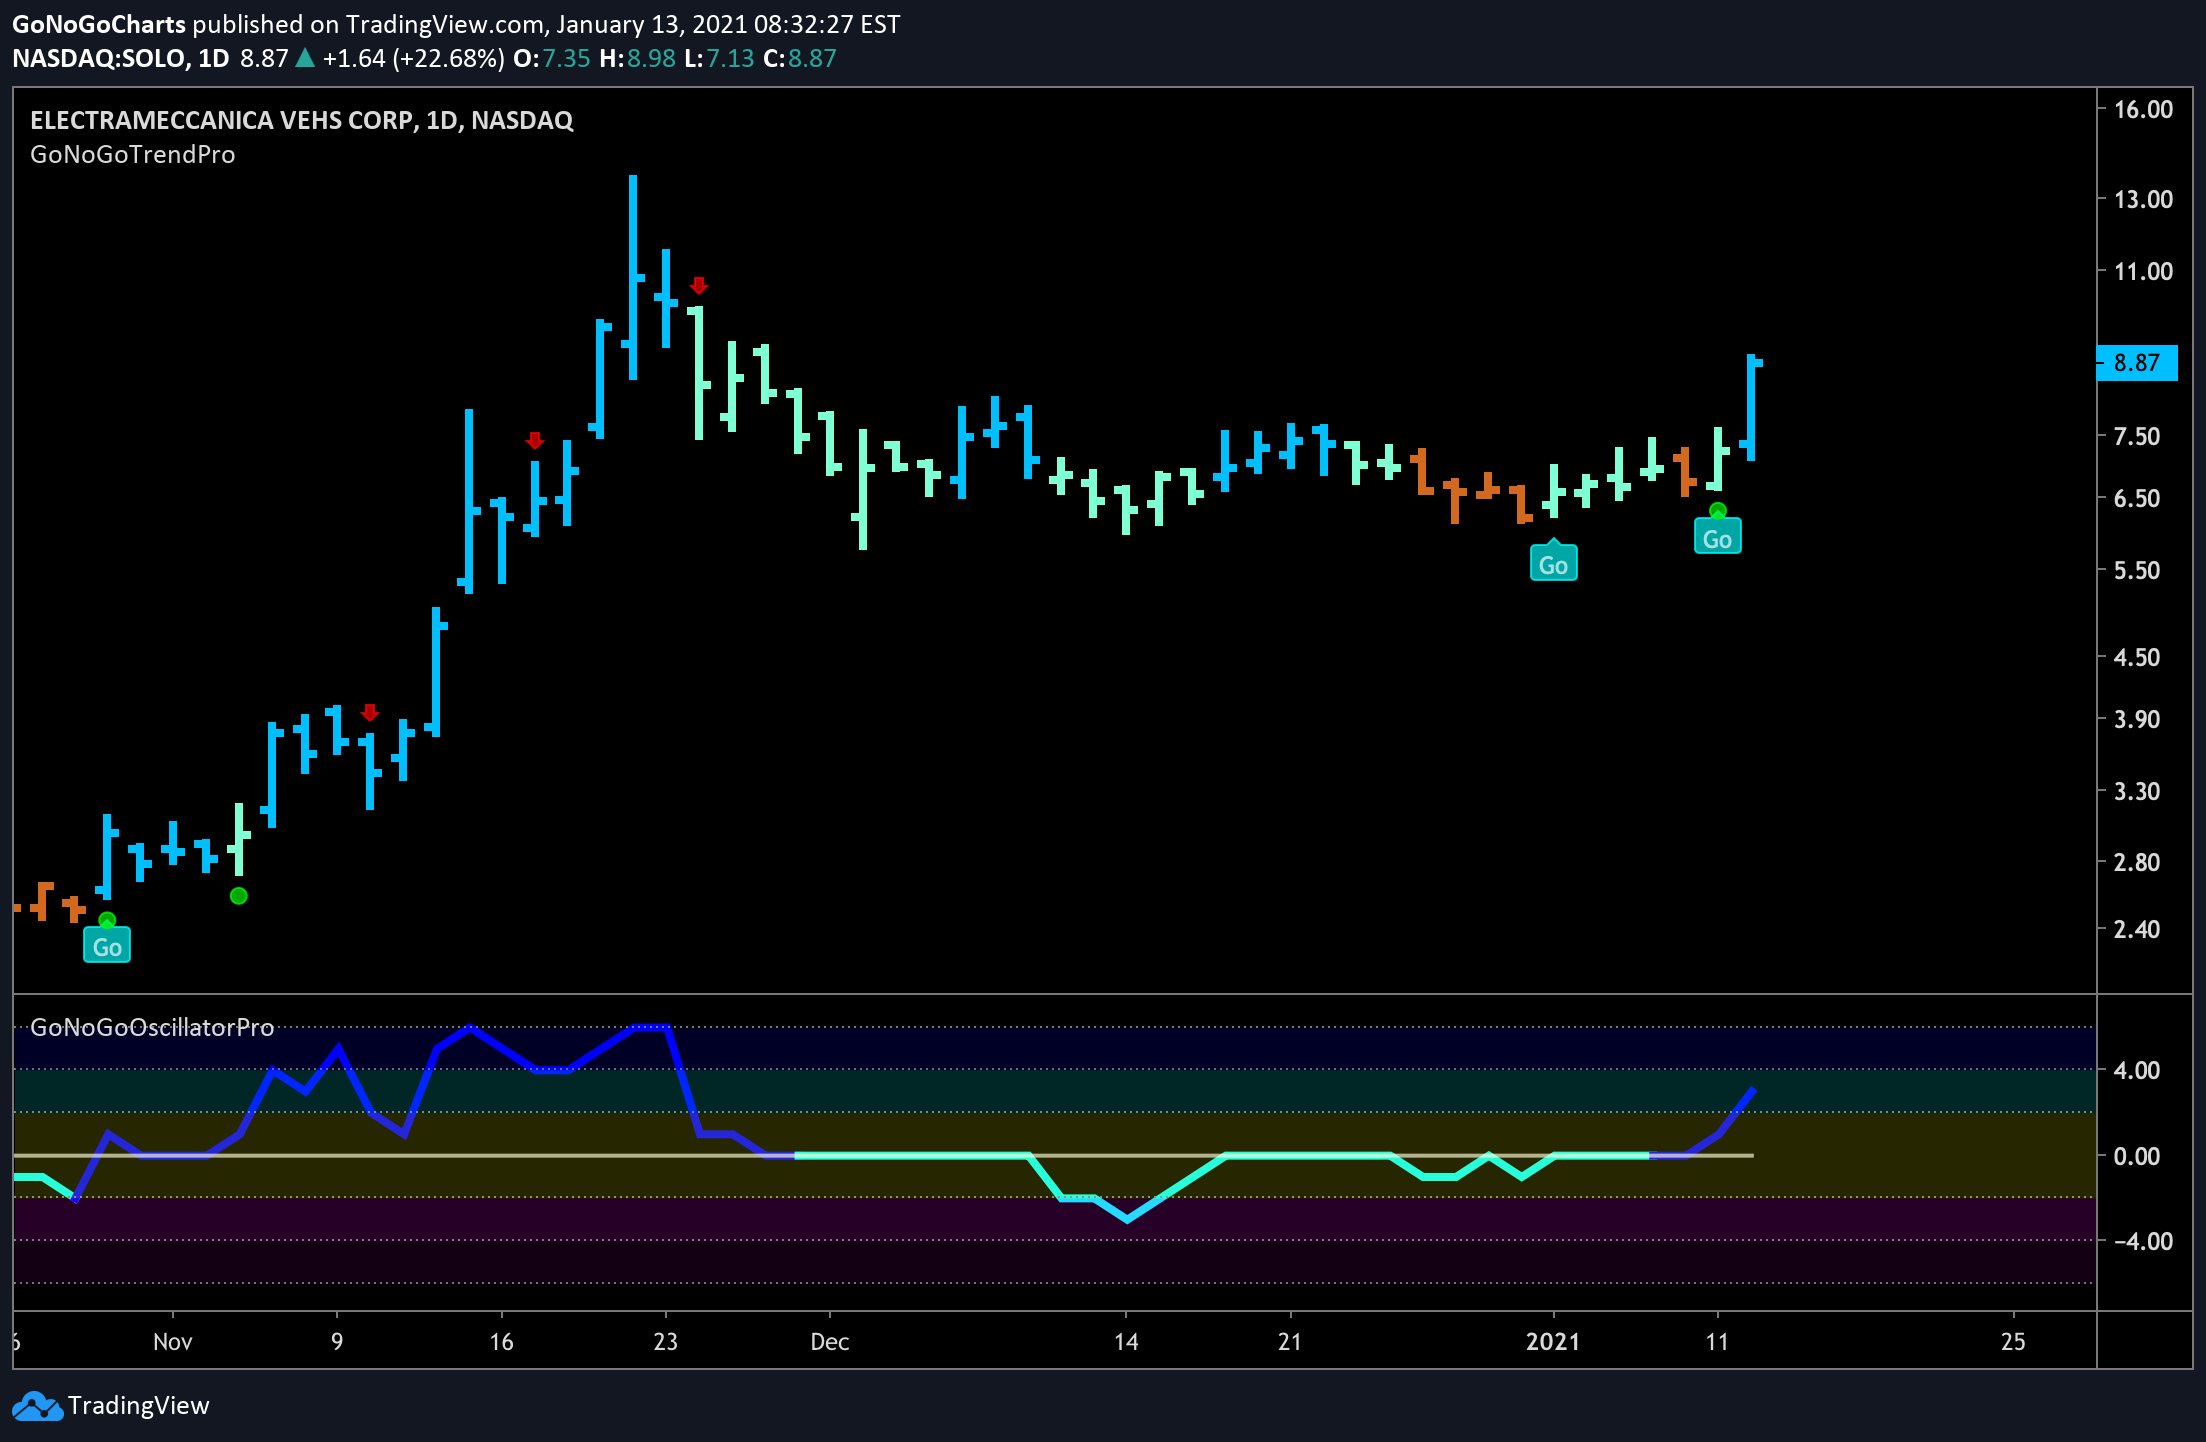Click the 16 date label on time axis
This screenshot has height=1442, width=2206.
coord(501,1342)
